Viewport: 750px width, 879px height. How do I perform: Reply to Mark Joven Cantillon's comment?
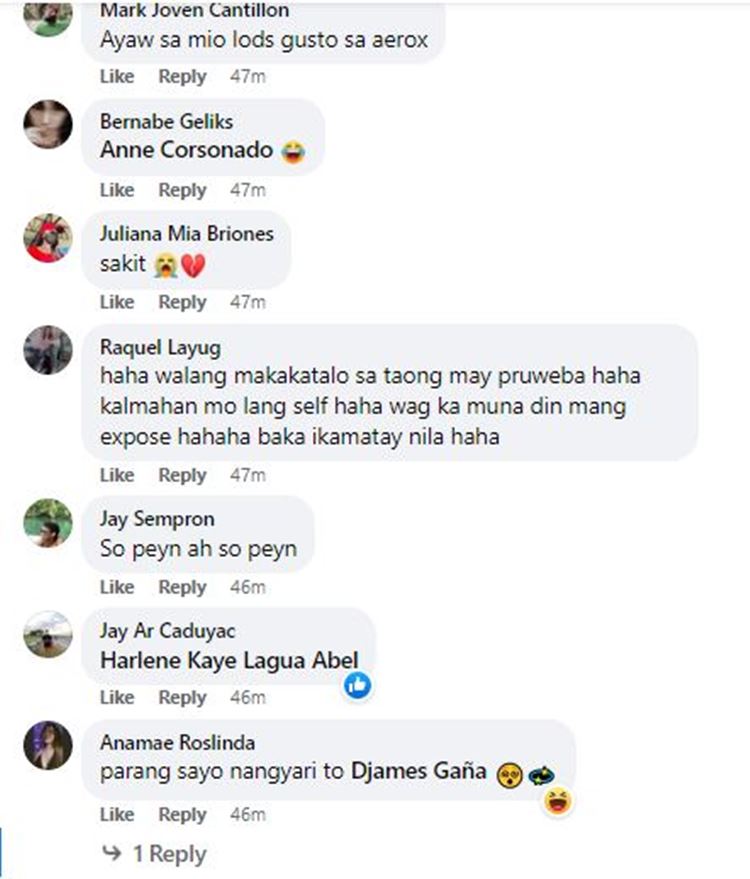[183, 76]
